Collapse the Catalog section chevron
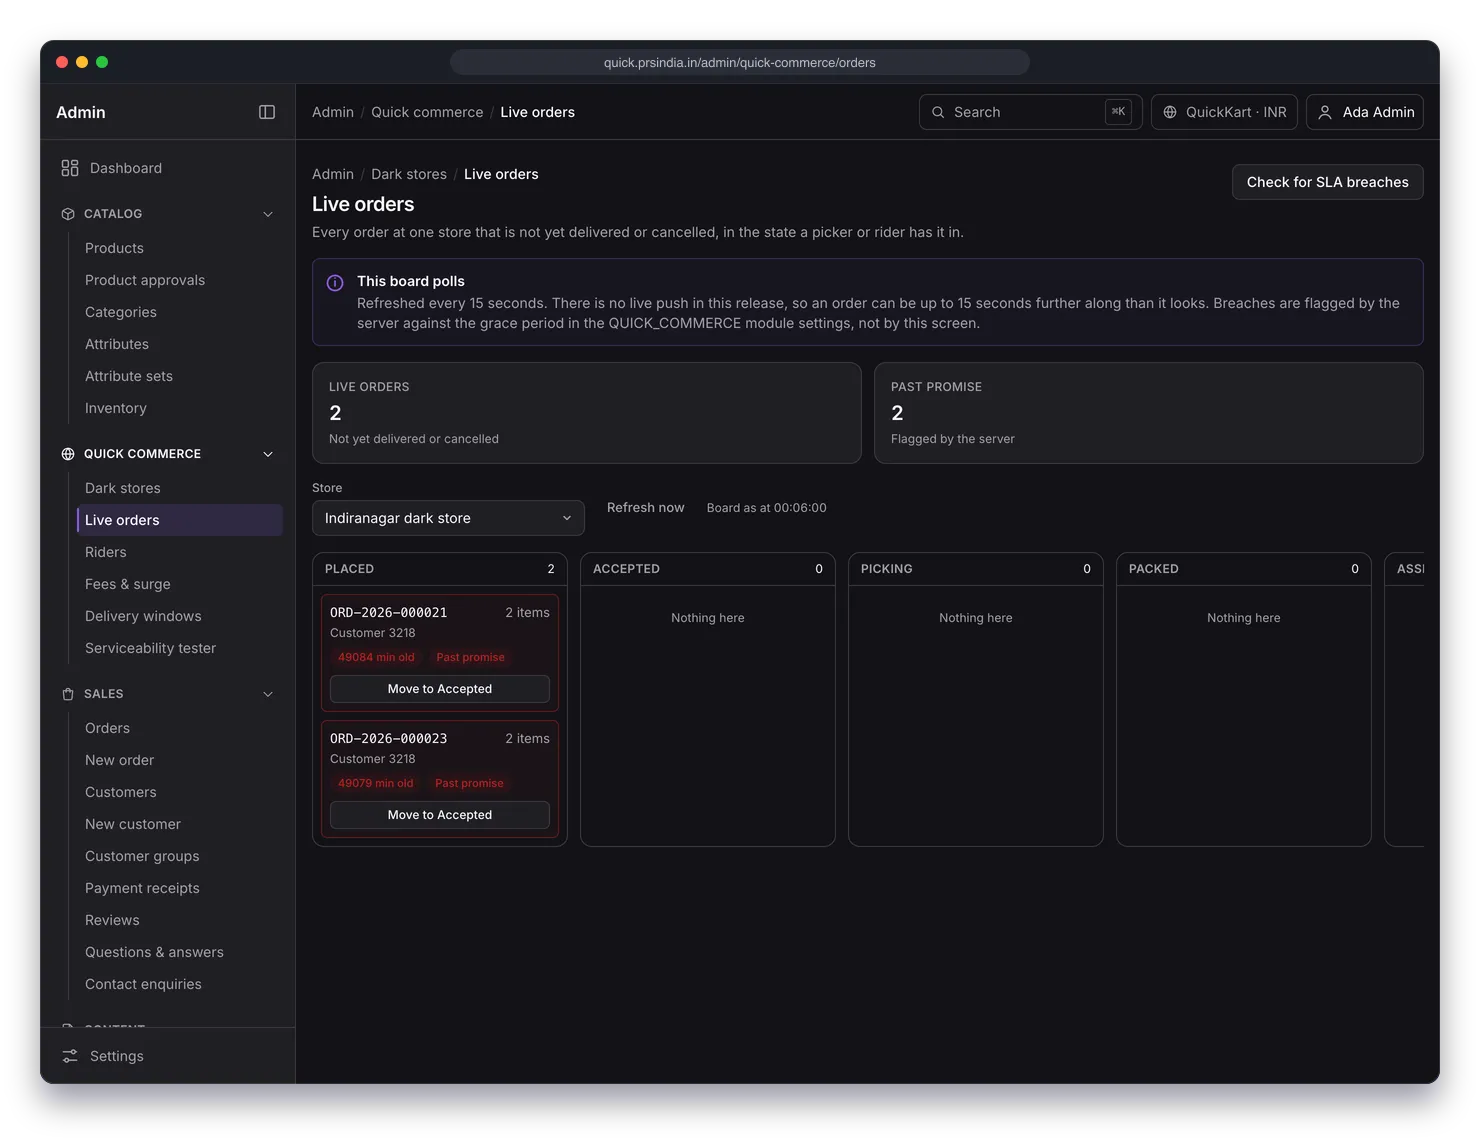This screenshot has width=1480, height=1140. [x=268, y=214]
